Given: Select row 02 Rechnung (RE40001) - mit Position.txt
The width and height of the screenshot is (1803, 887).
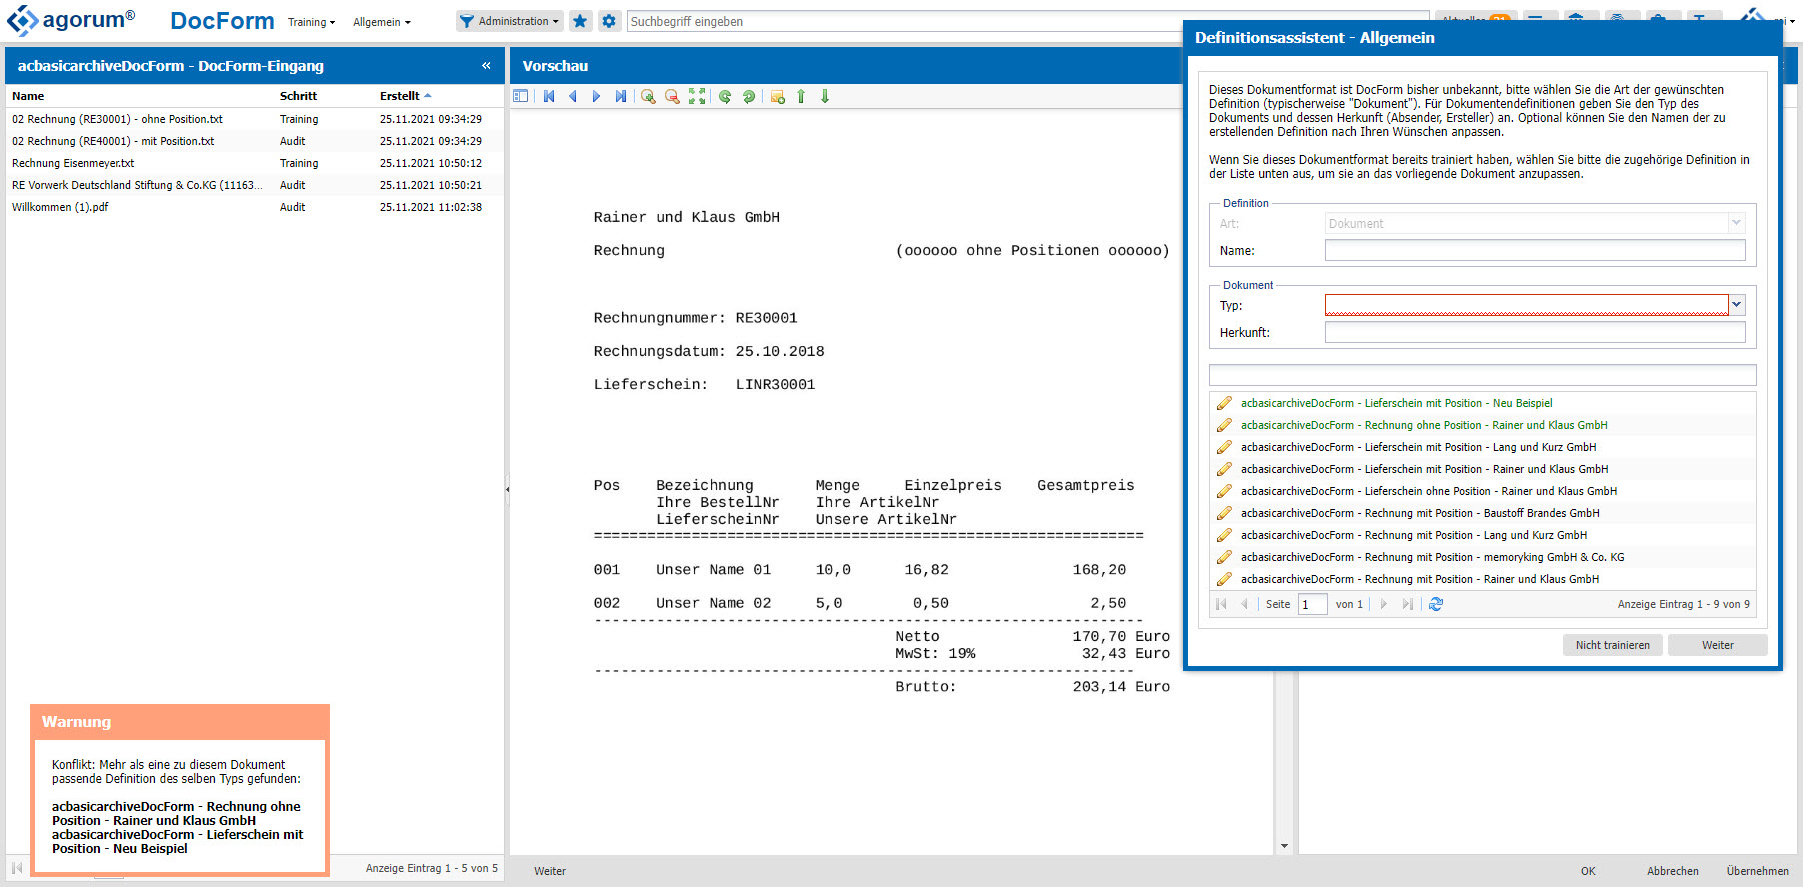Looking at the screenshot, I should [x=255, y=141].
